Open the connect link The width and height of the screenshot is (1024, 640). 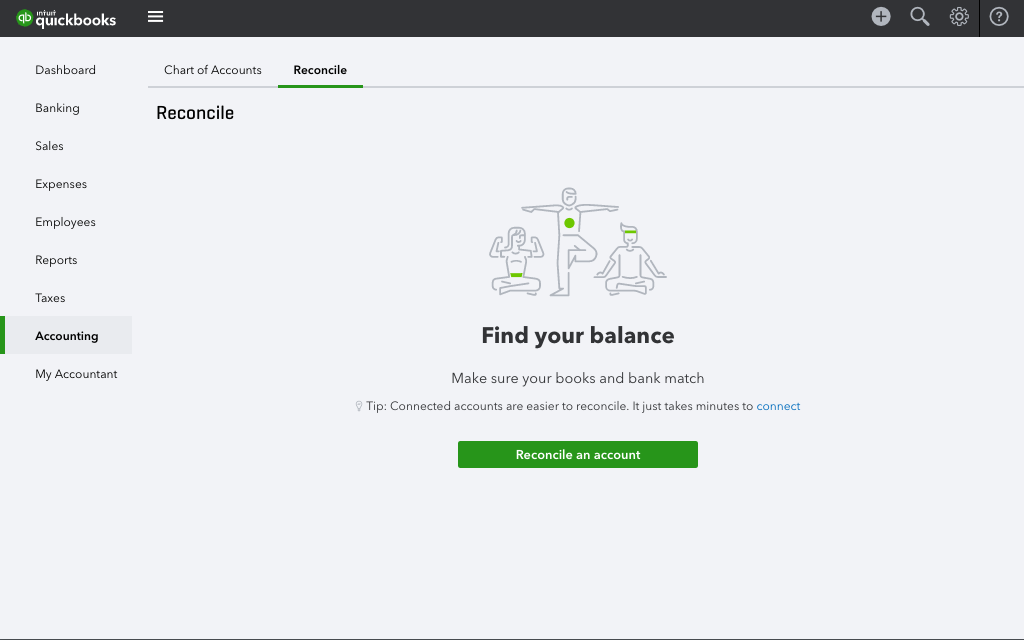779,406
